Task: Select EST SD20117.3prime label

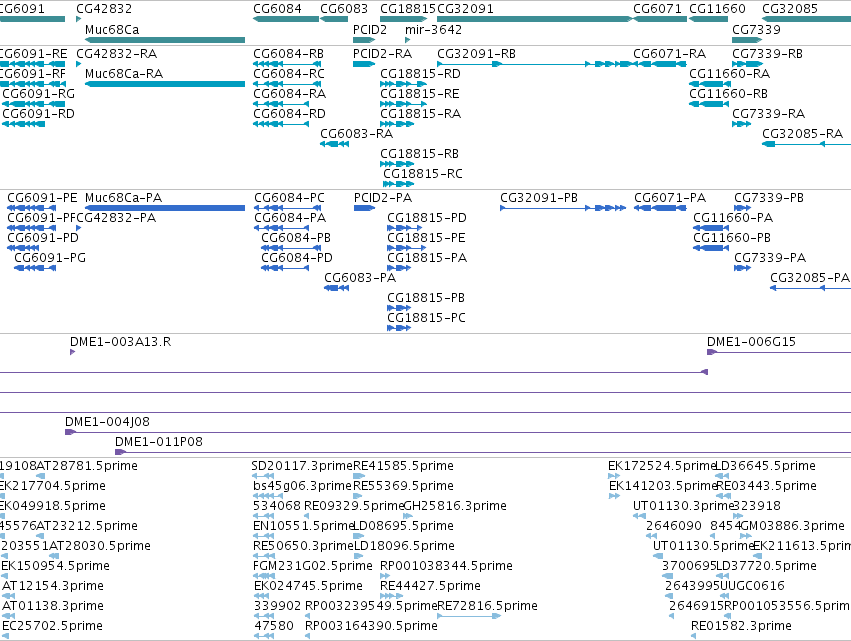Action: point(302,466)
